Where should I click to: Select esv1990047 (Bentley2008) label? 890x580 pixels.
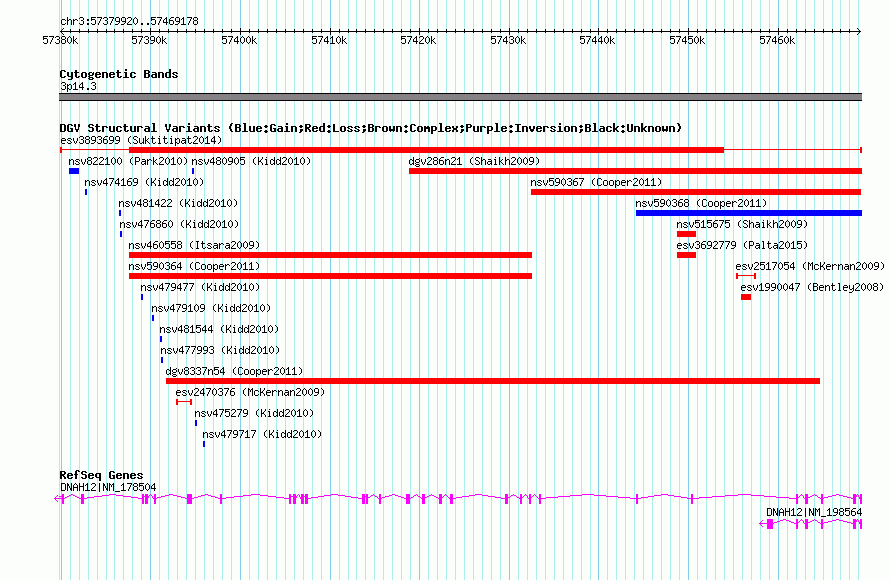[812, 287]
